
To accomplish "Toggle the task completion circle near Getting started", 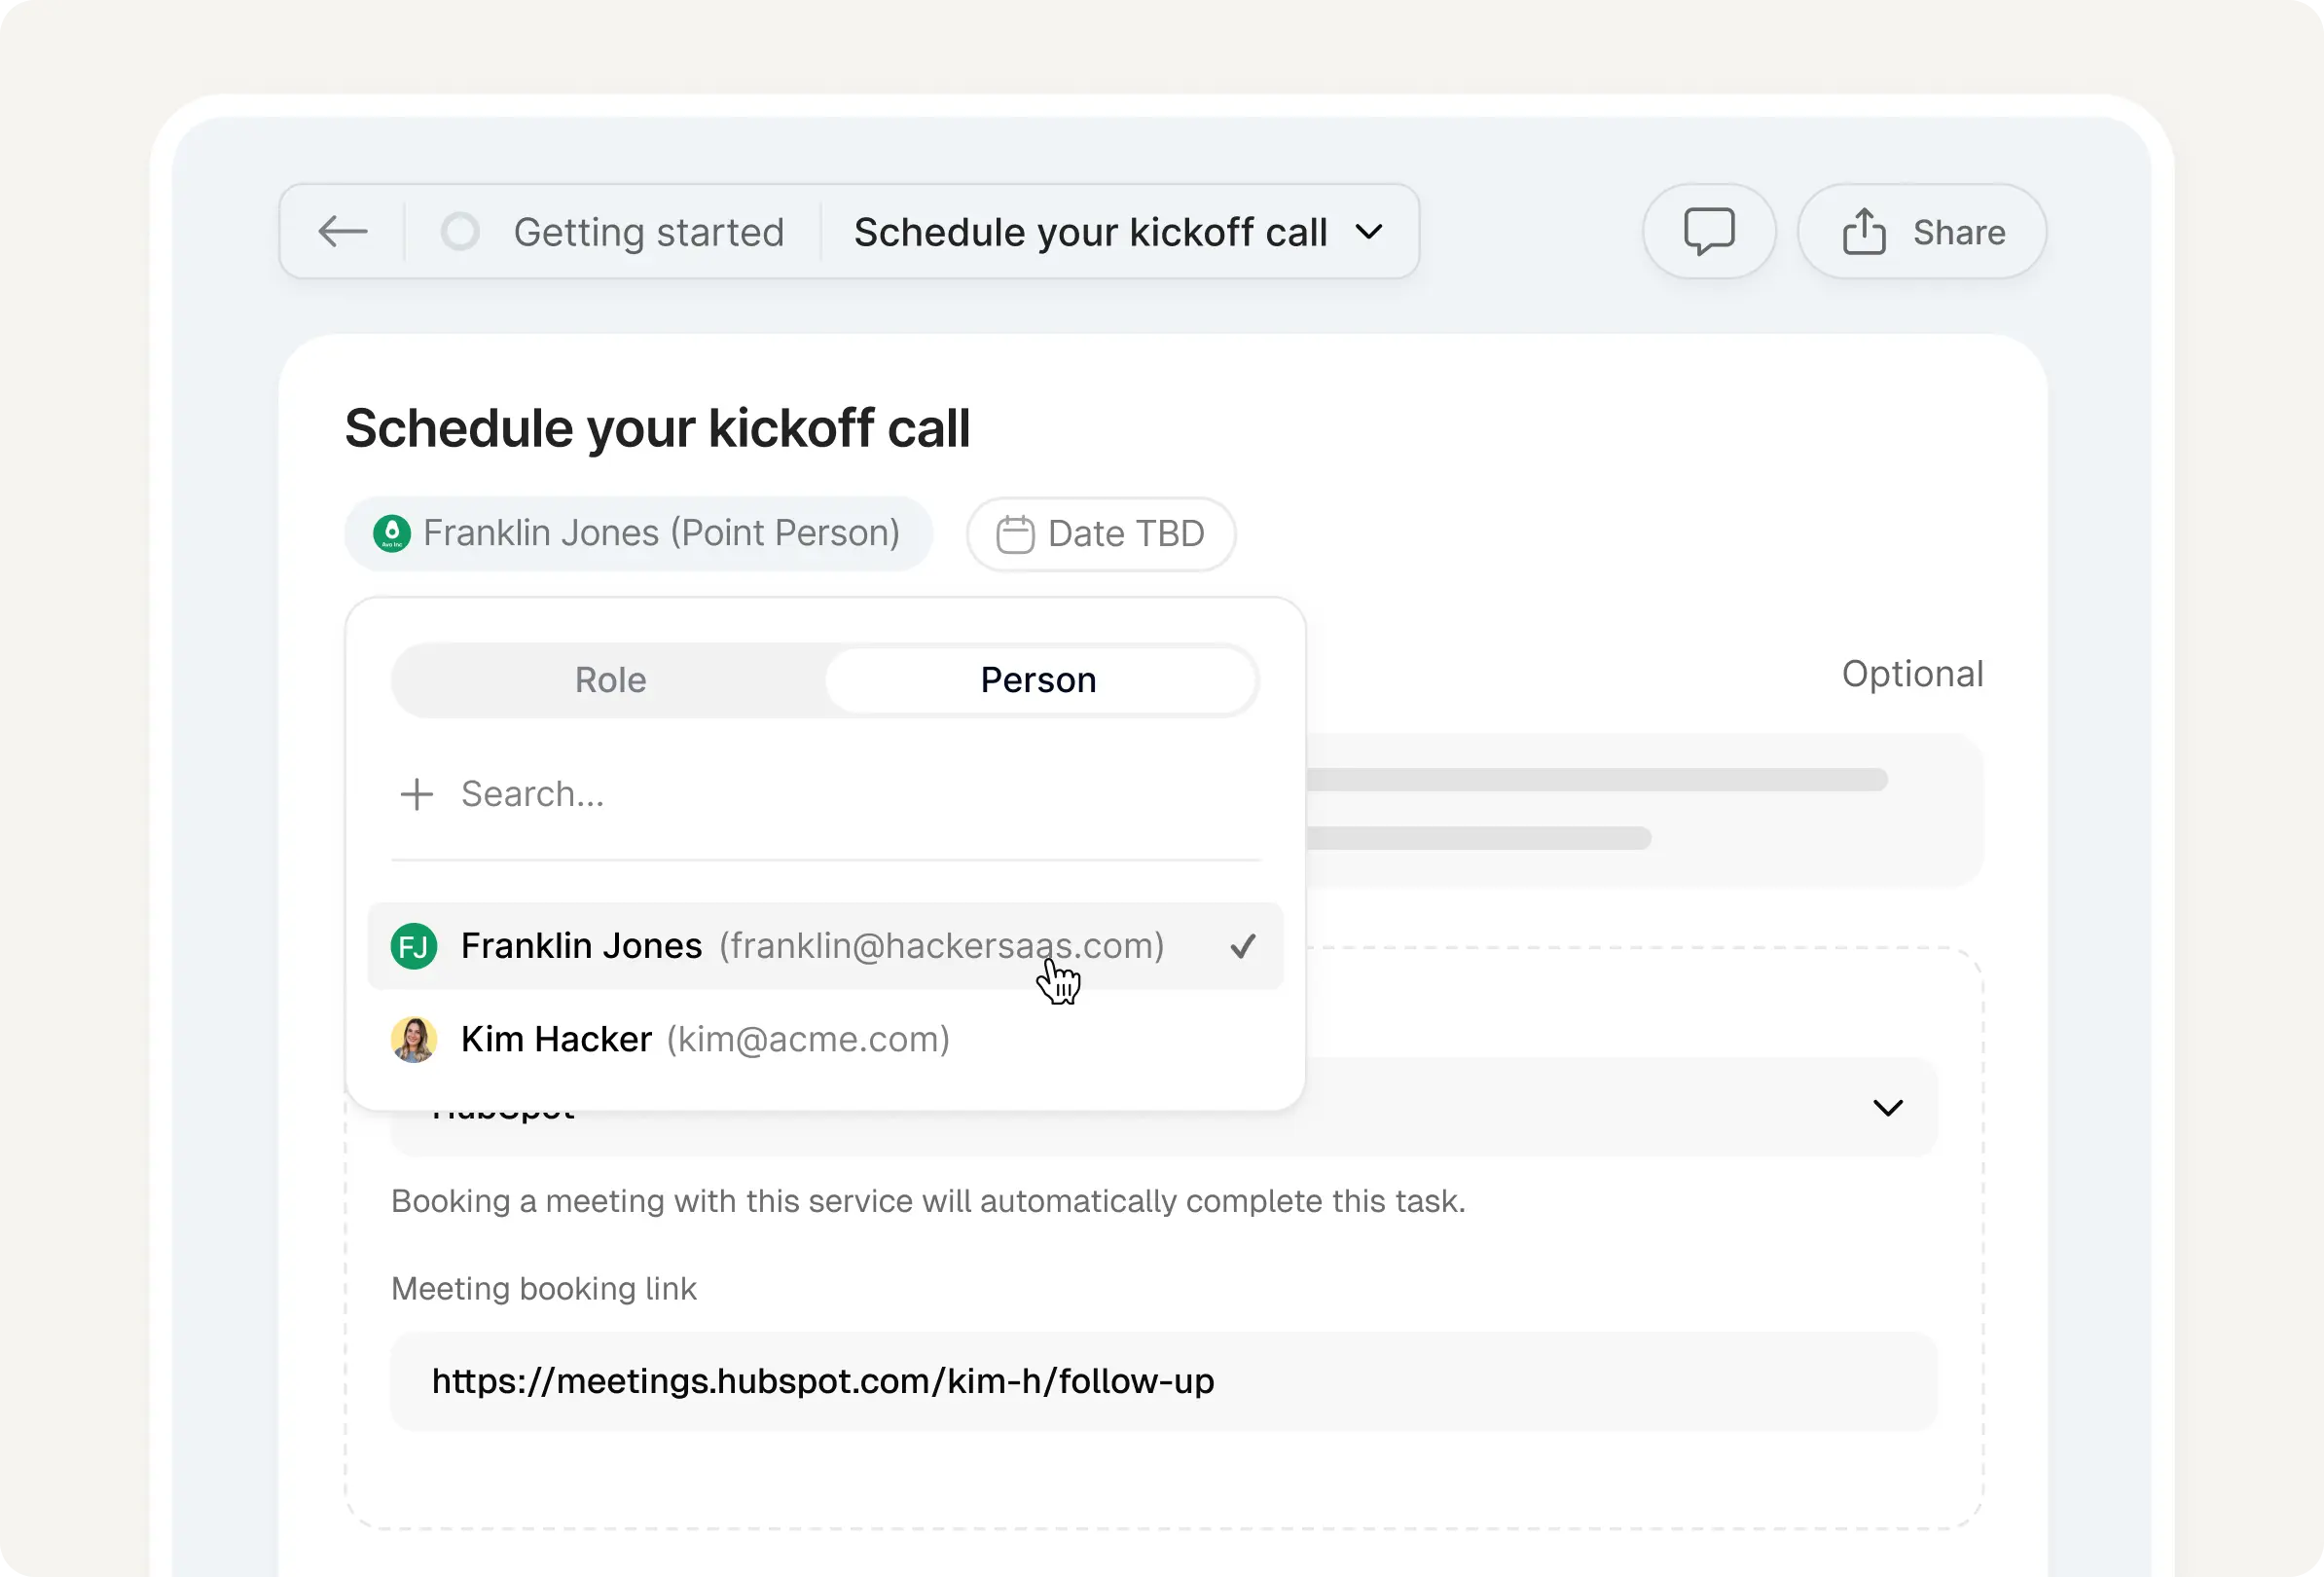I will 460,231.
